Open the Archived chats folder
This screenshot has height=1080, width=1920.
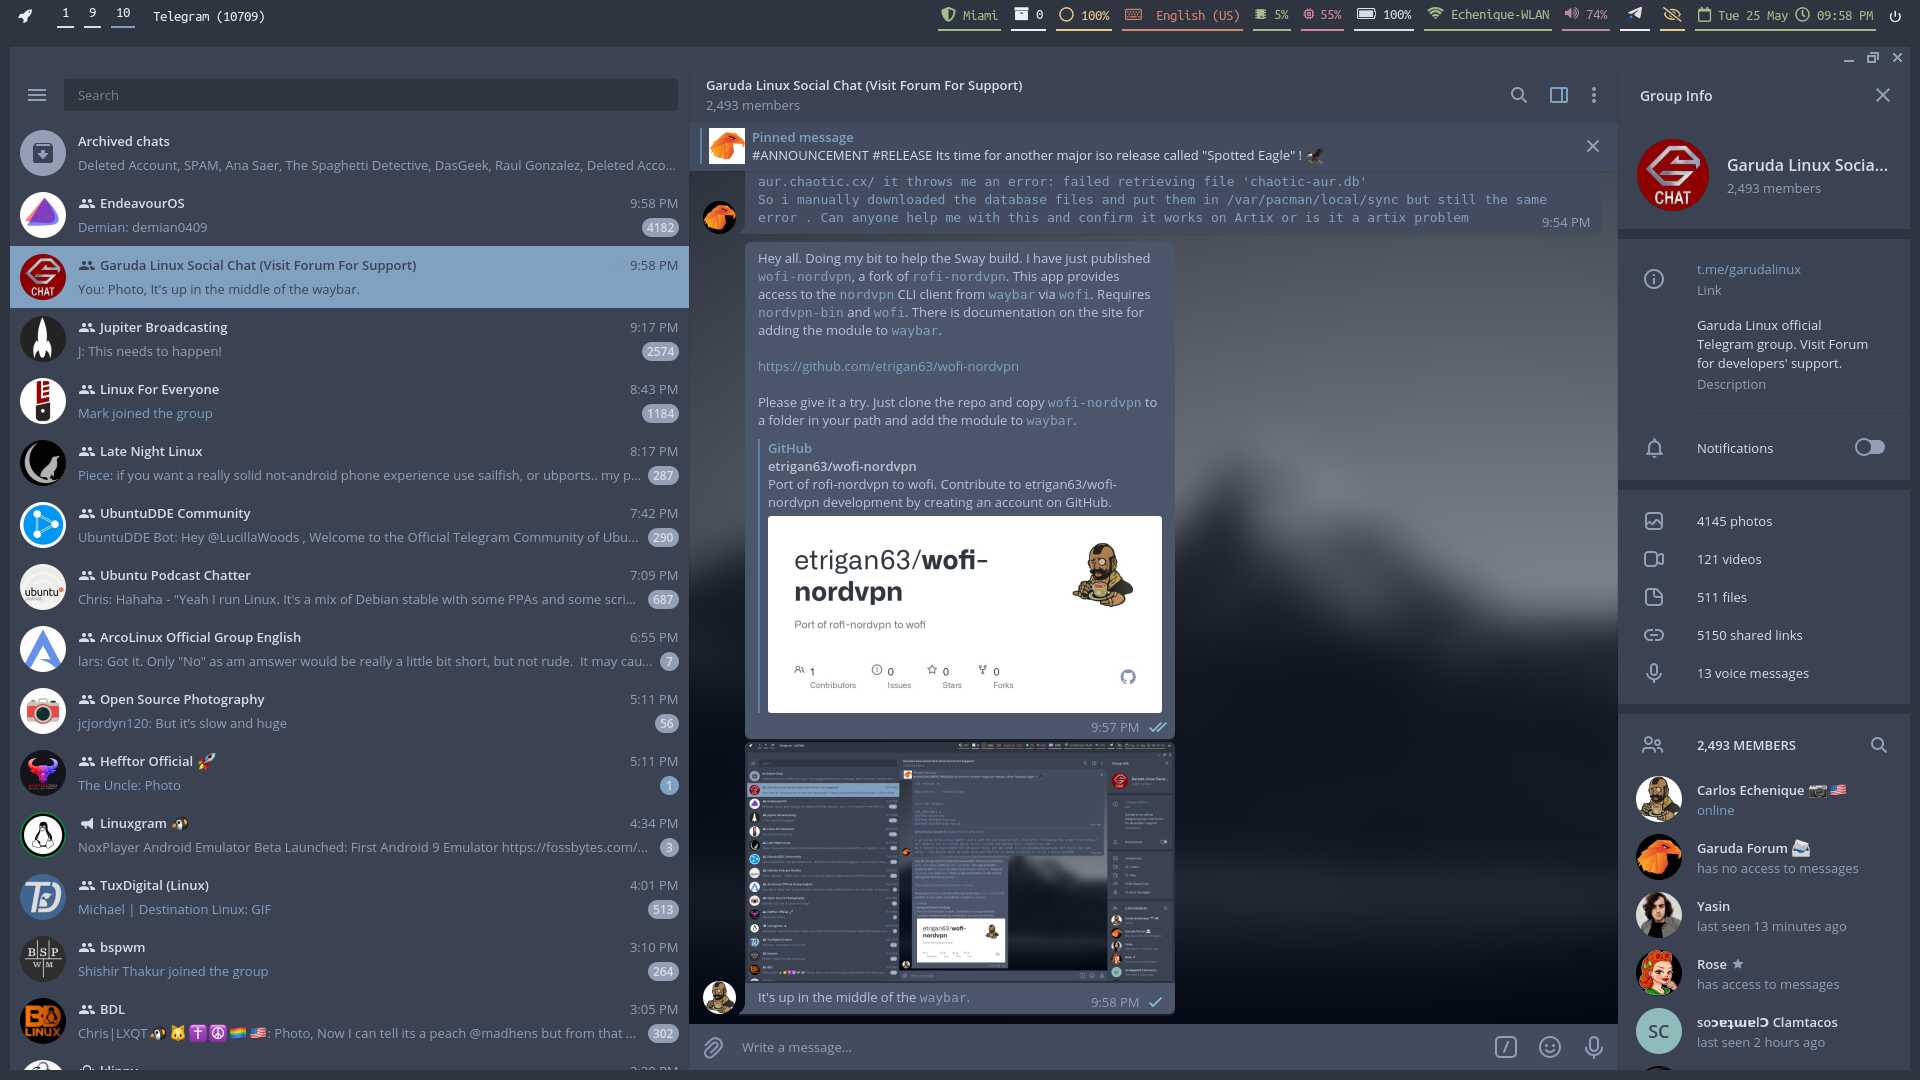pos(349,153)
